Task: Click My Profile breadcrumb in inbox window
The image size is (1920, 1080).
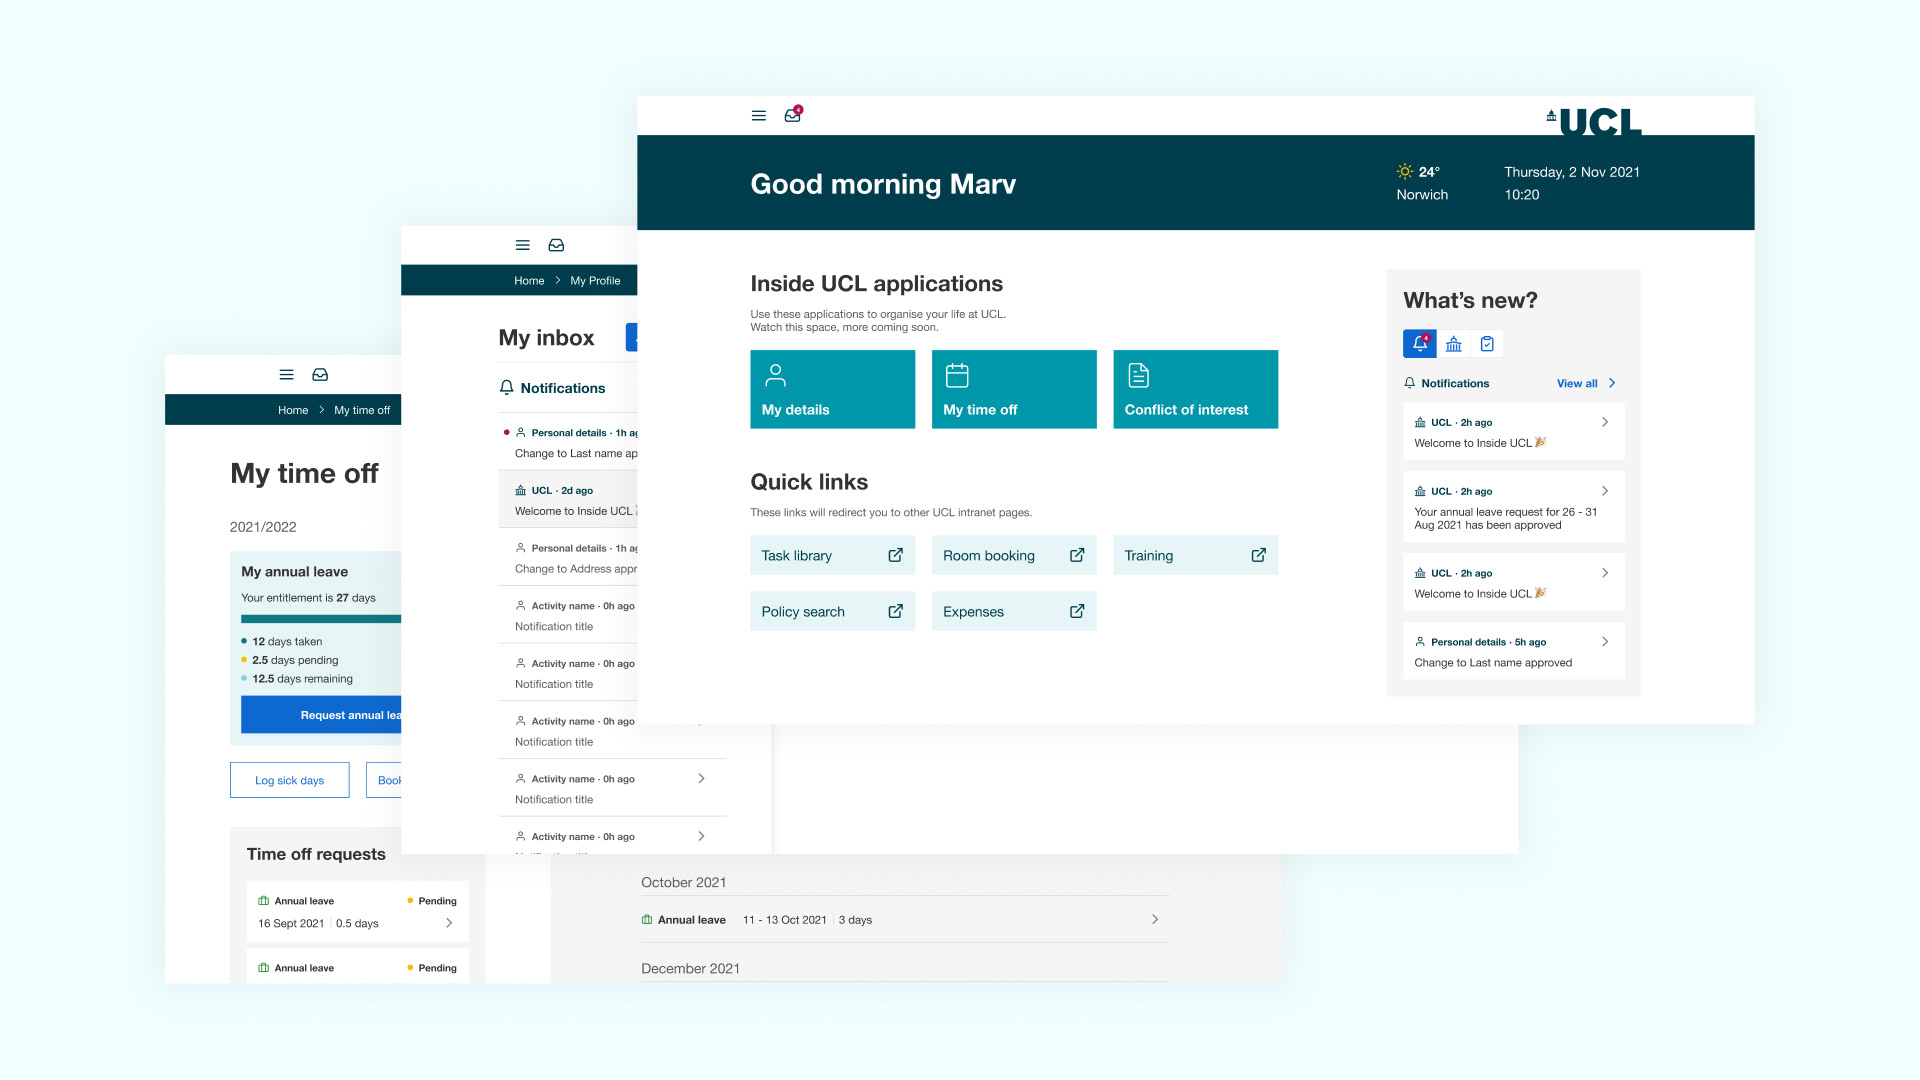Action: (595, 281)
